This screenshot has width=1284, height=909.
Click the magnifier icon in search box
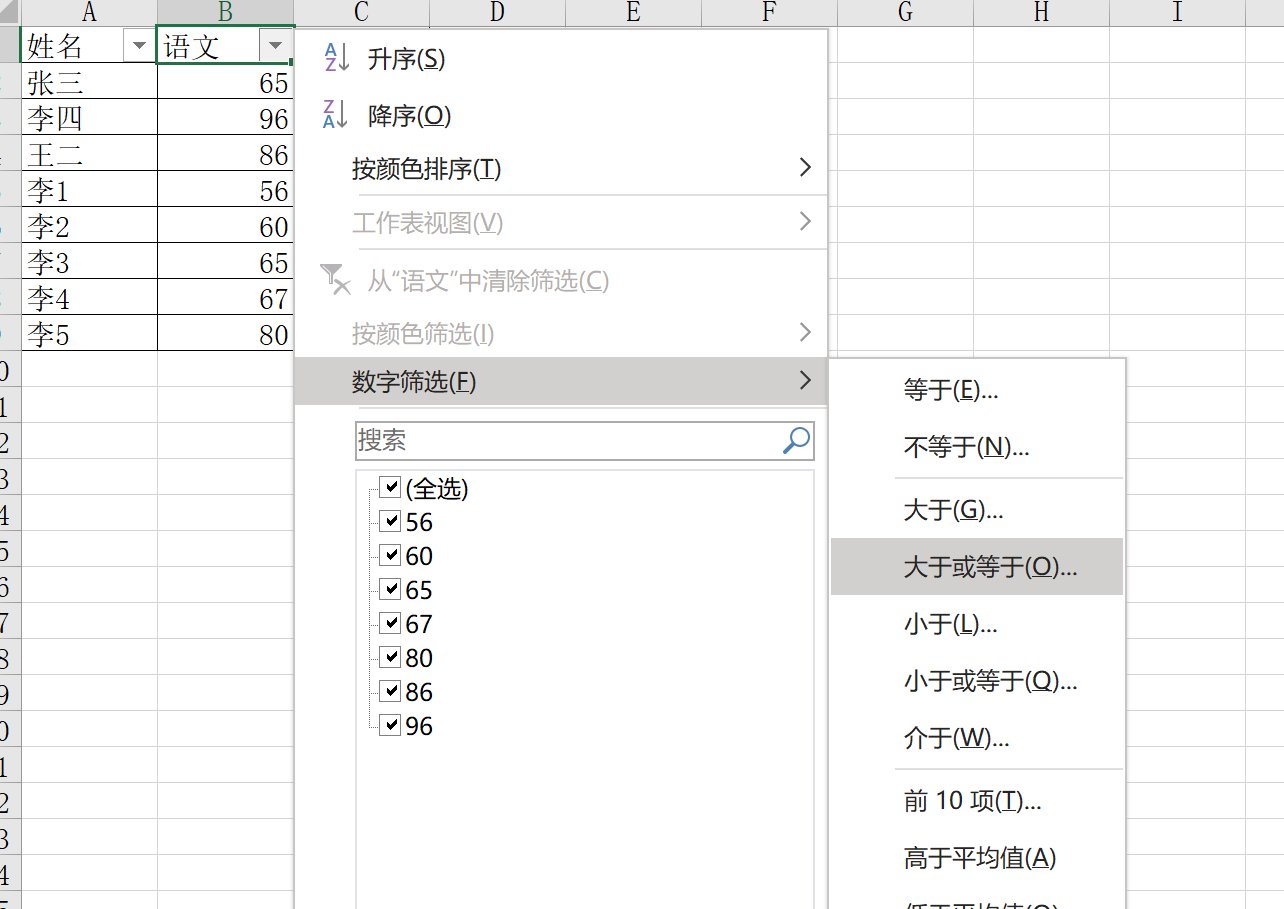pyautogui.click(x=796, y=441)
